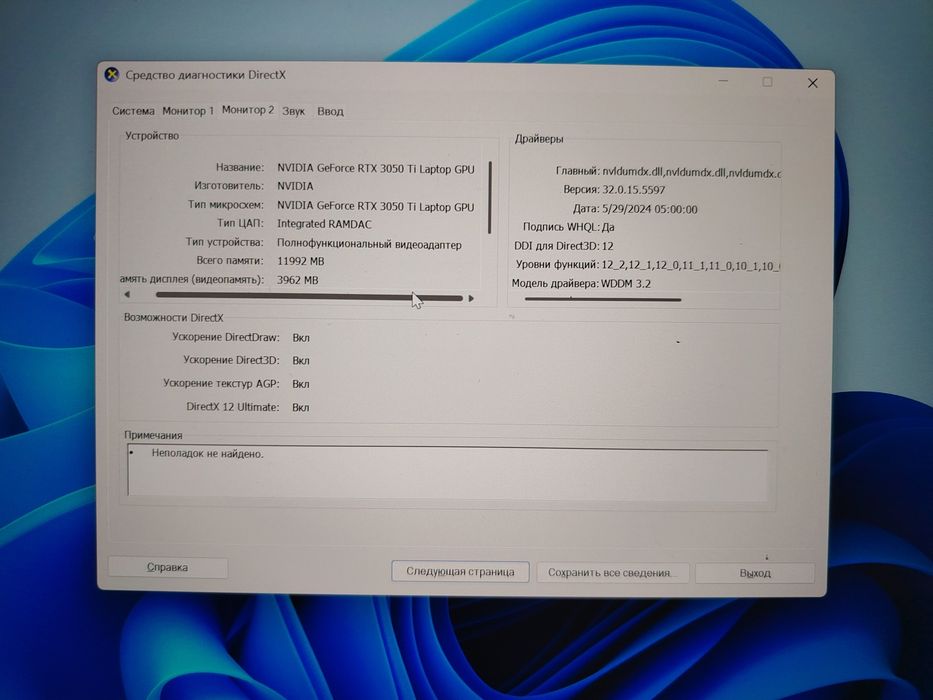Click main driver value 'nvldumdx.dll,...'
This screenshot has height=700, width=933.
coord(691,173)
